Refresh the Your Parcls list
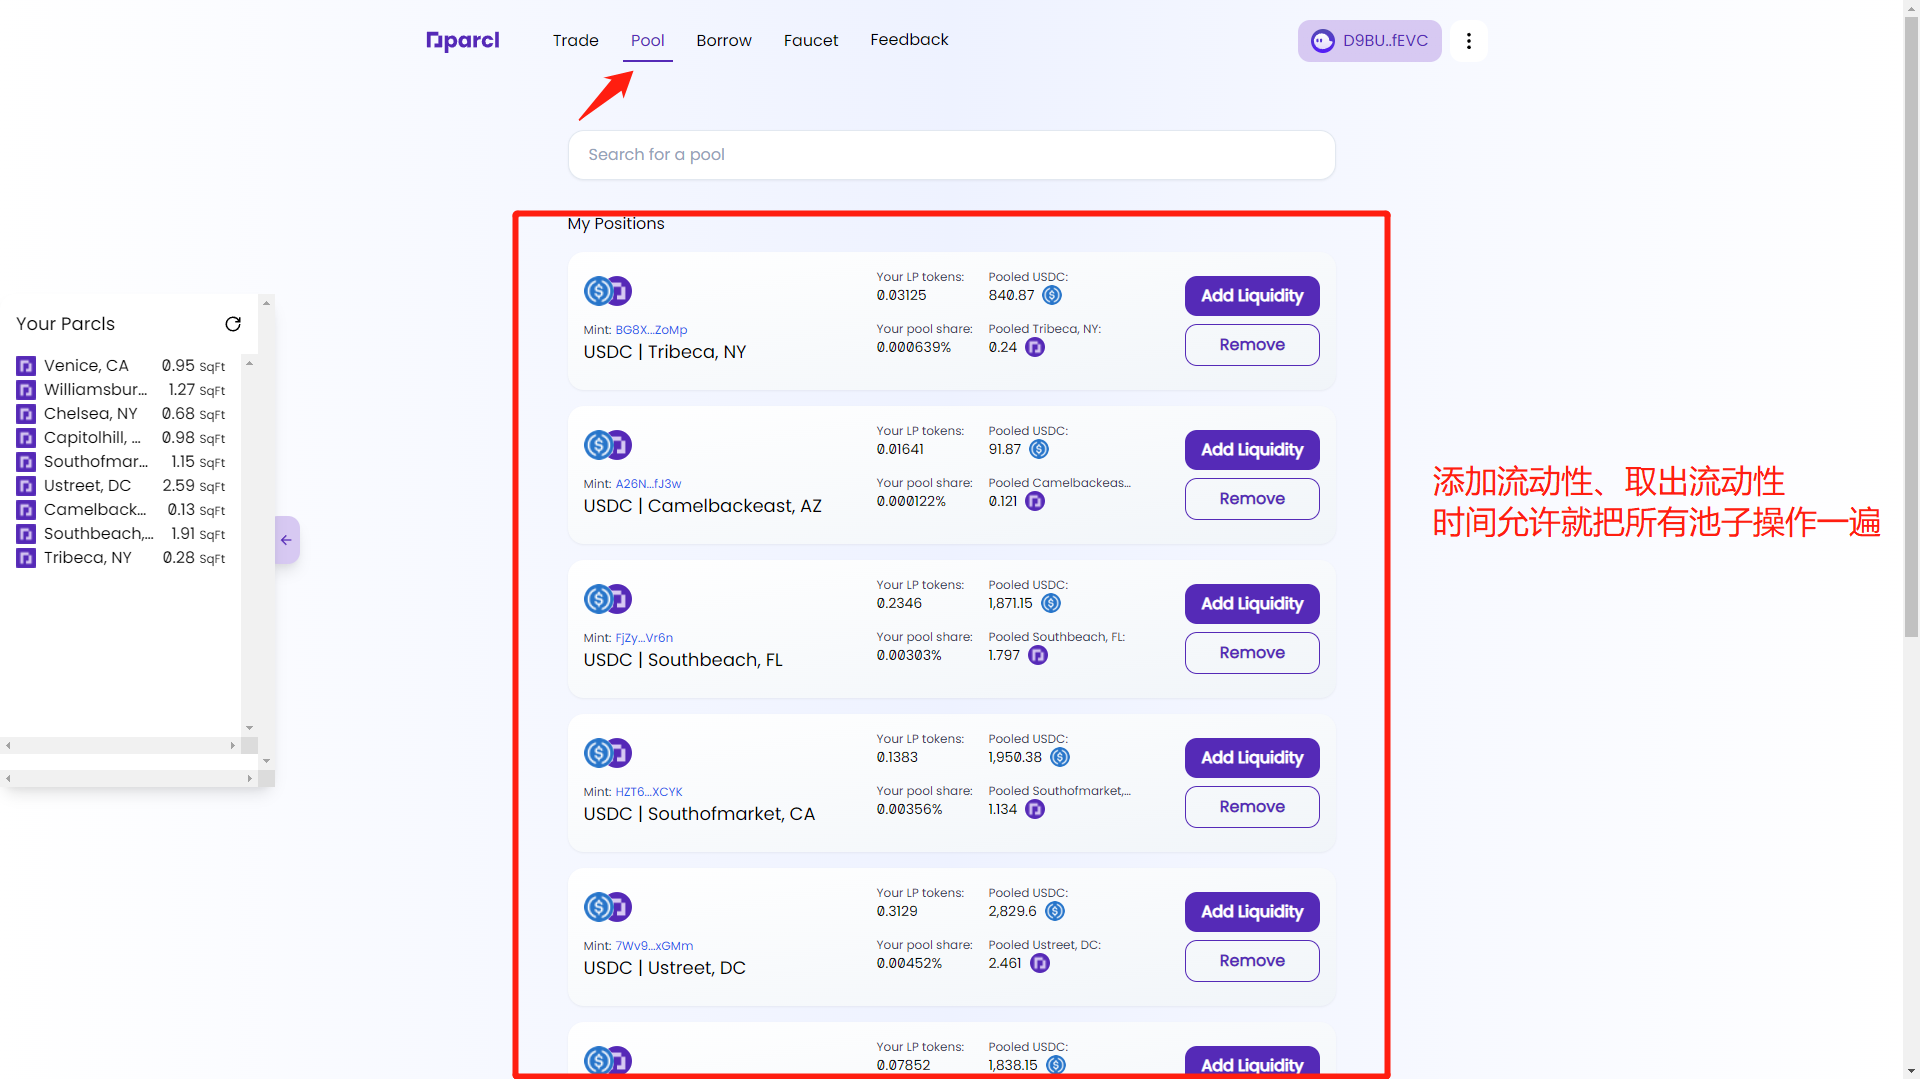 [x=233, y=324]
